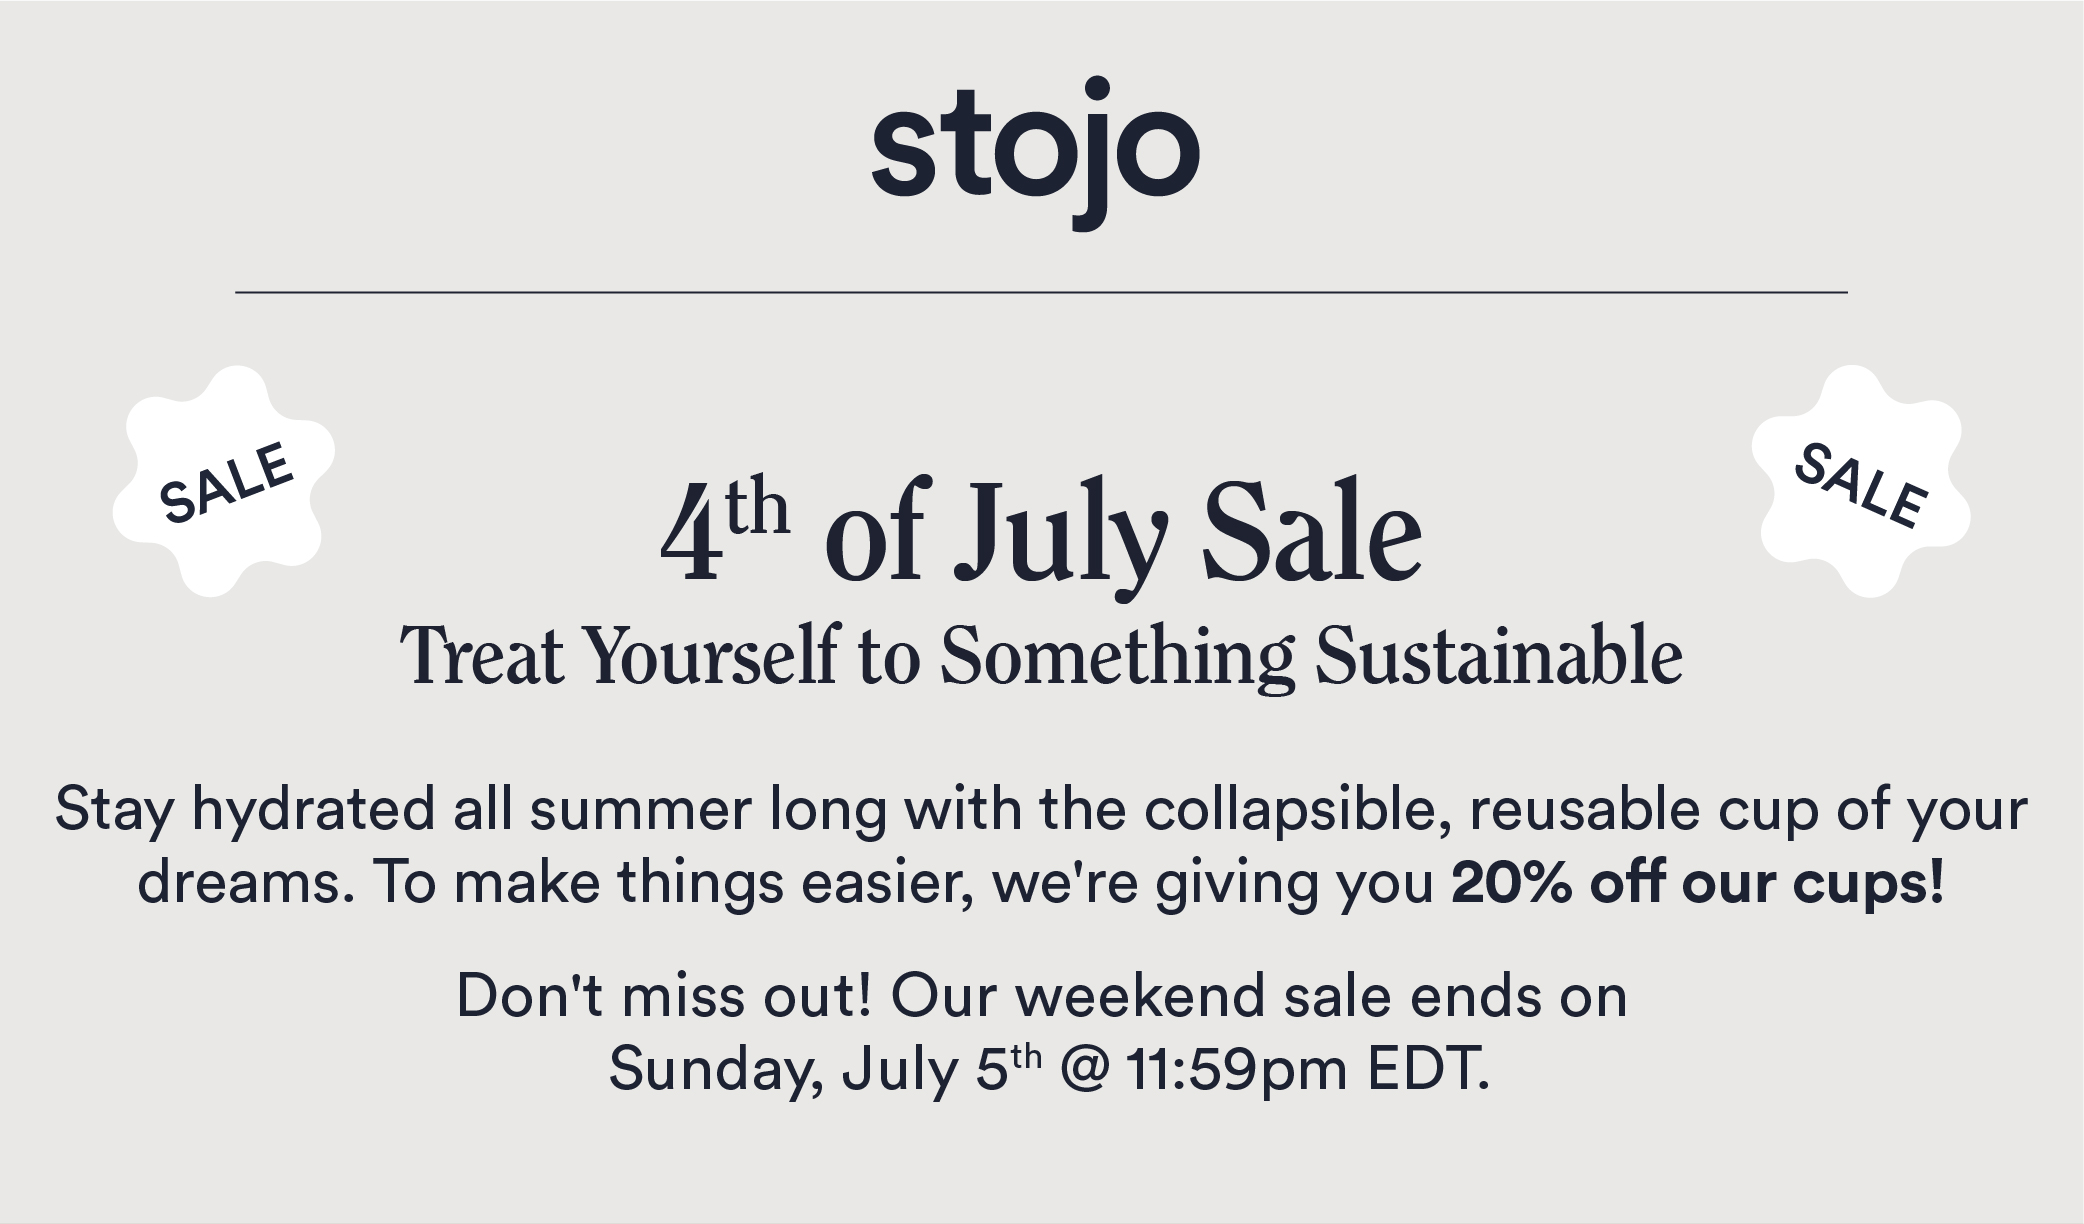Click the word "dreams." in the body text

coord(246,883)
